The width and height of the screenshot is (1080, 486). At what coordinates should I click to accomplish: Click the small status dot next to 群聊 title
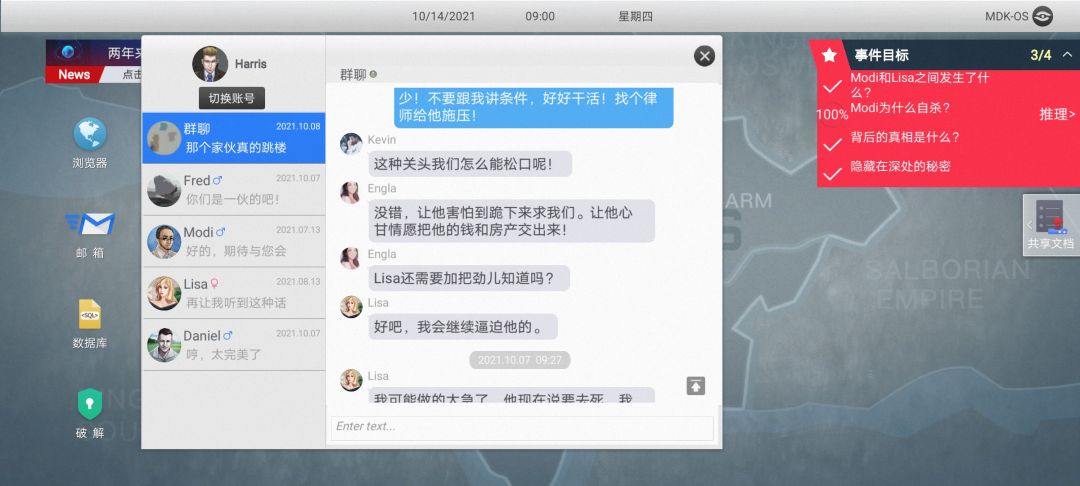[x=373, y=74]
